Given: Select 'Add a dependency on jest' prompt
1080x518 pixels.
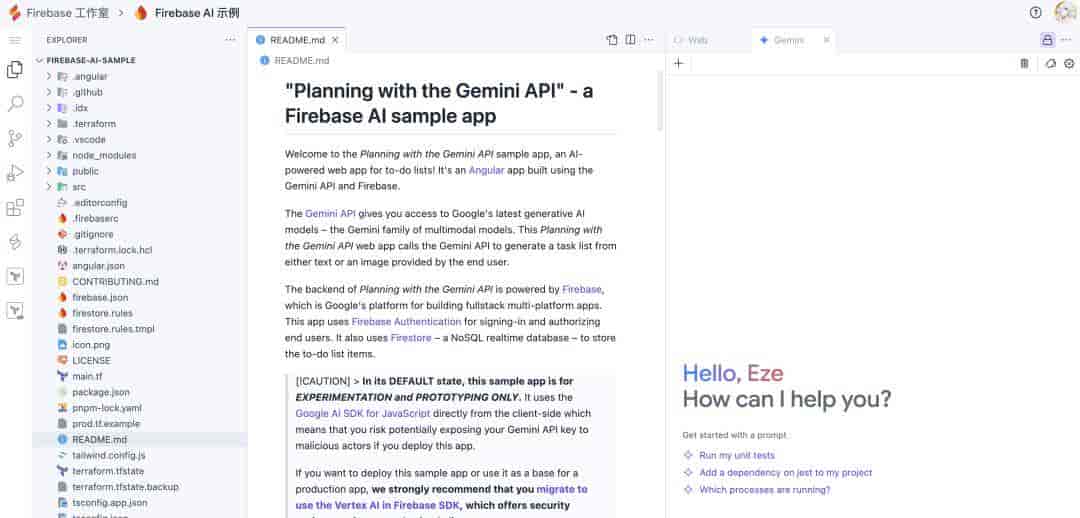Looking at the screenshot, I should pyautogui.click(x=785, y=473).
